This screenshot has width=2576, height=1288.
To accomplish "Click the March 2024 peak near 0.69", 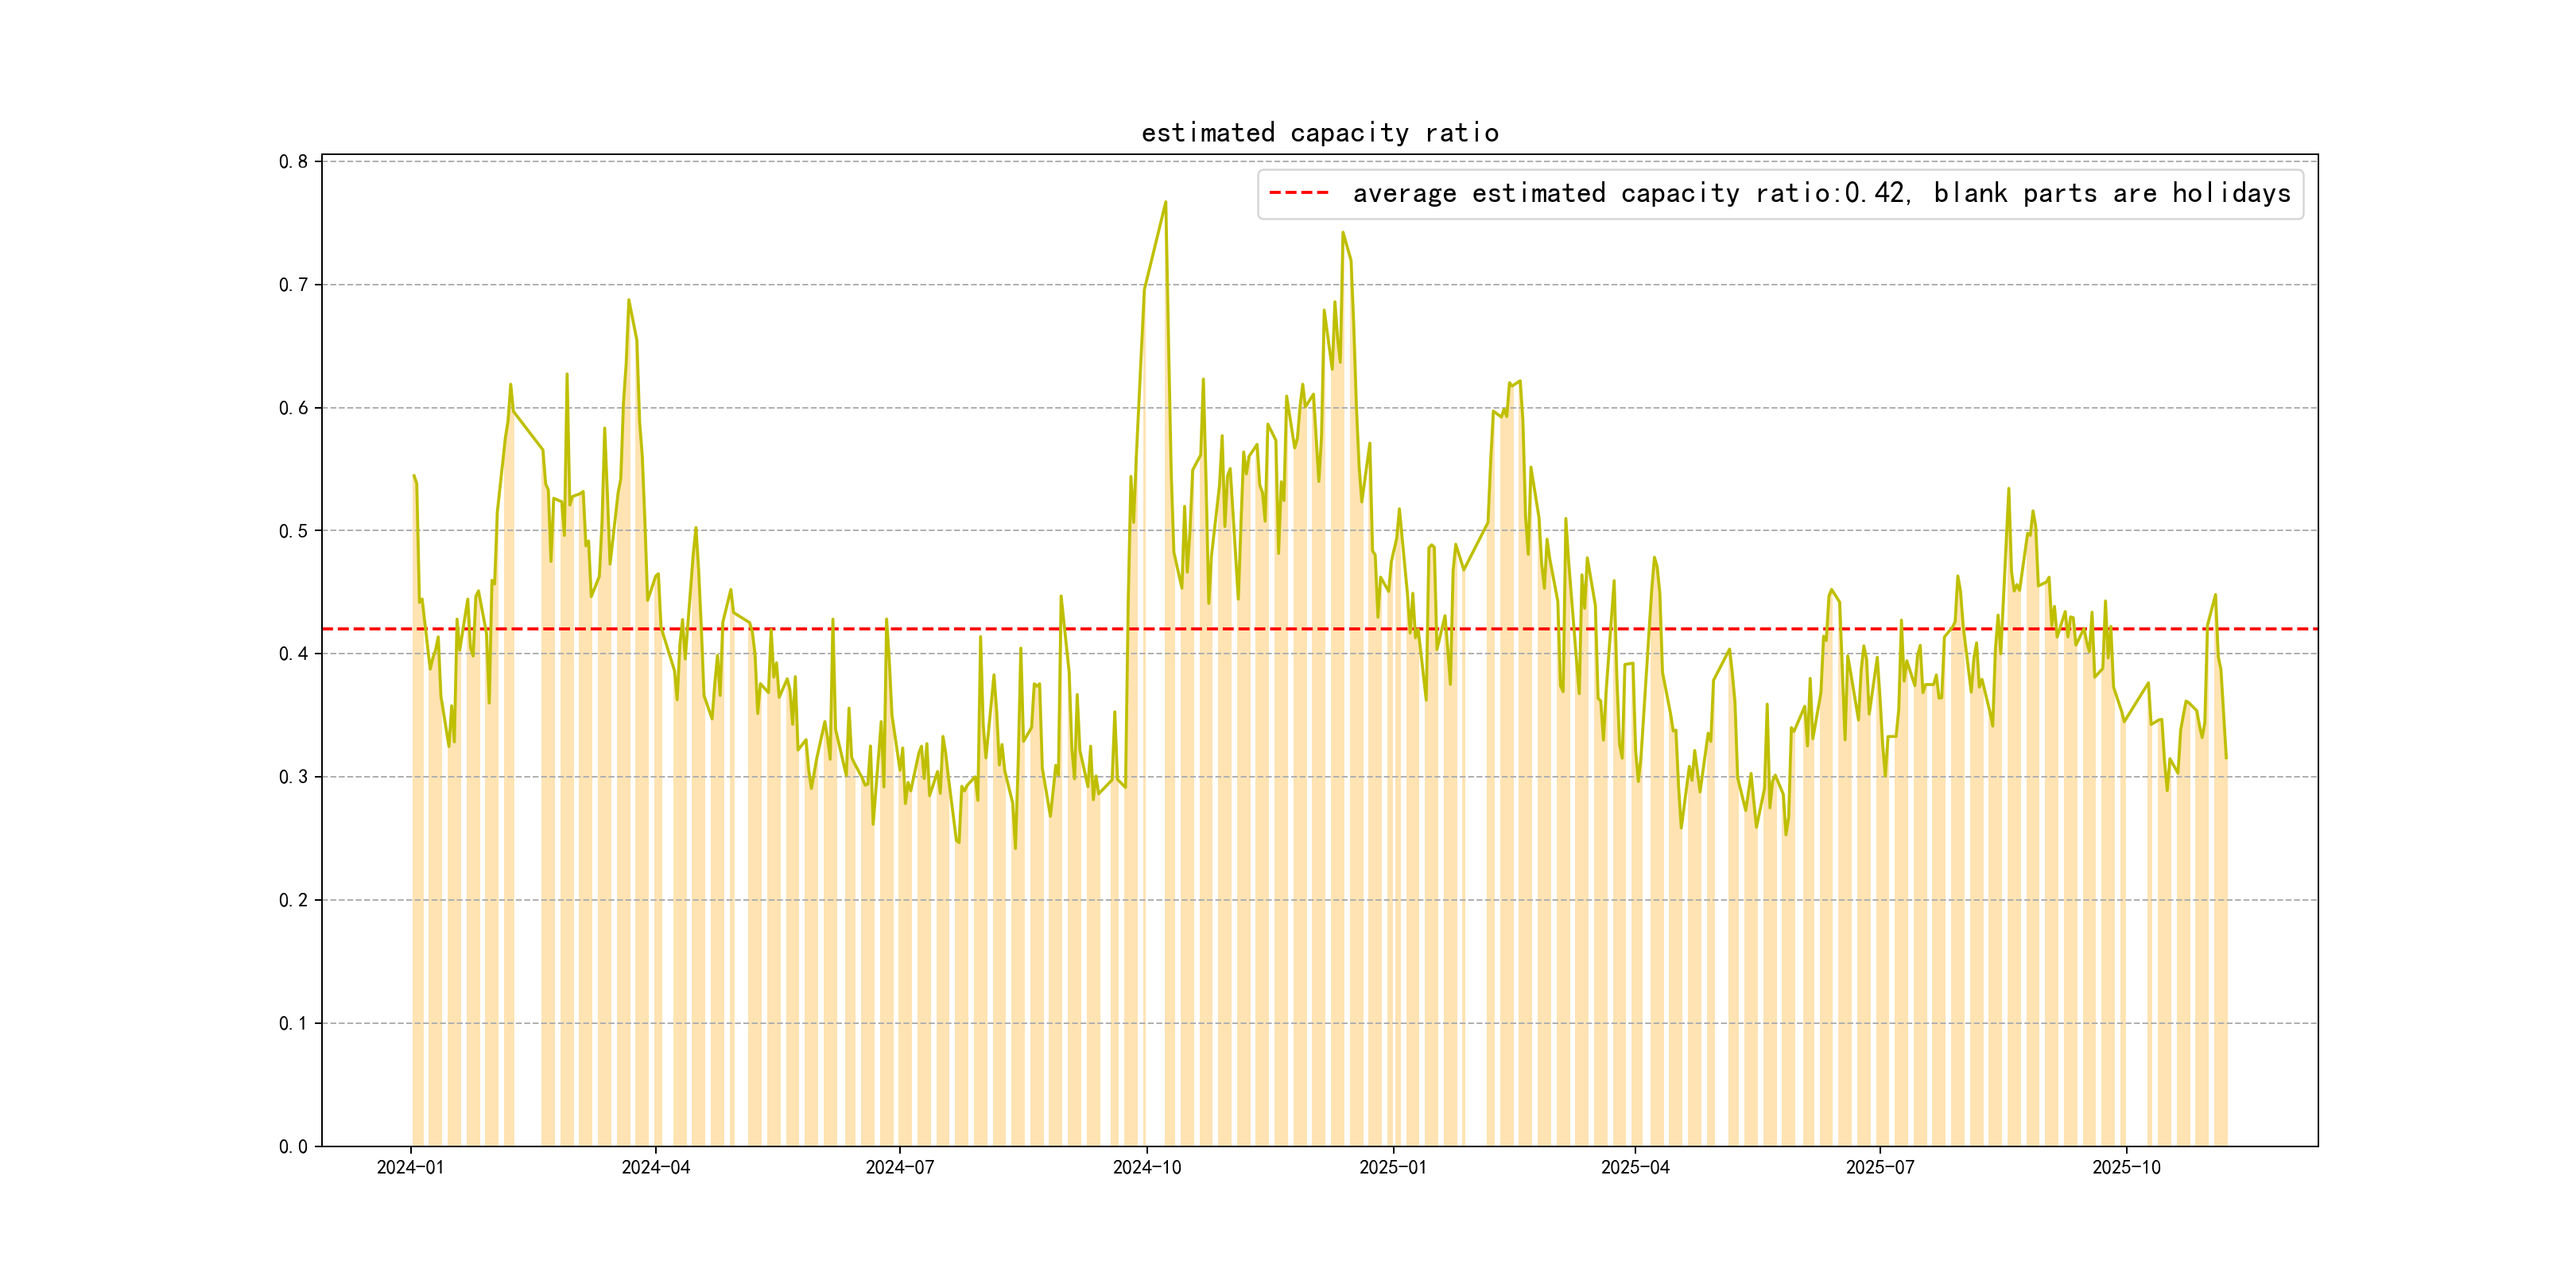I will click(x=628, y=300).
